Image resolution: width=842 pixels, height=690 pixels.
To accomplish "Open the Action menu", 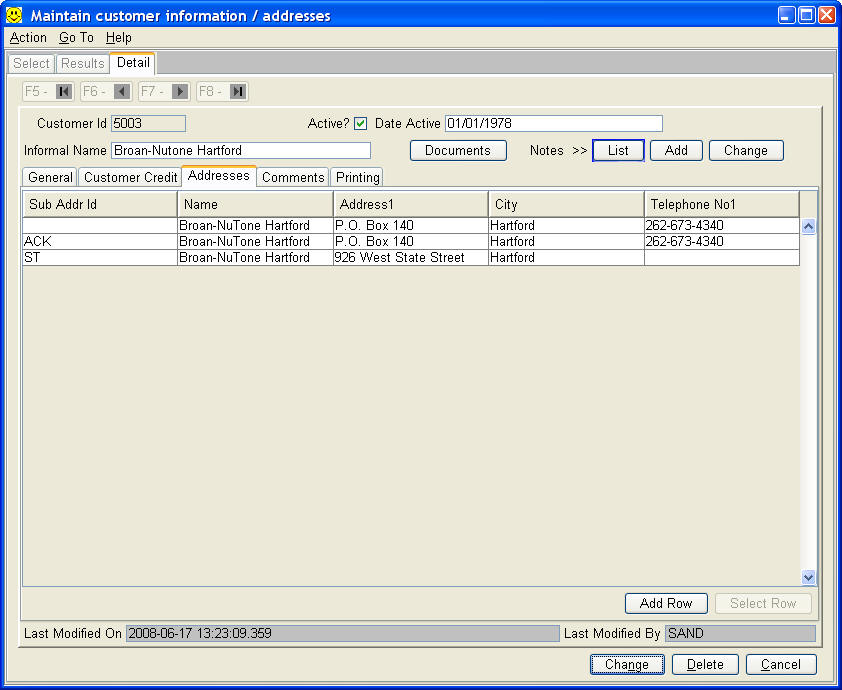I will point(28,38).
